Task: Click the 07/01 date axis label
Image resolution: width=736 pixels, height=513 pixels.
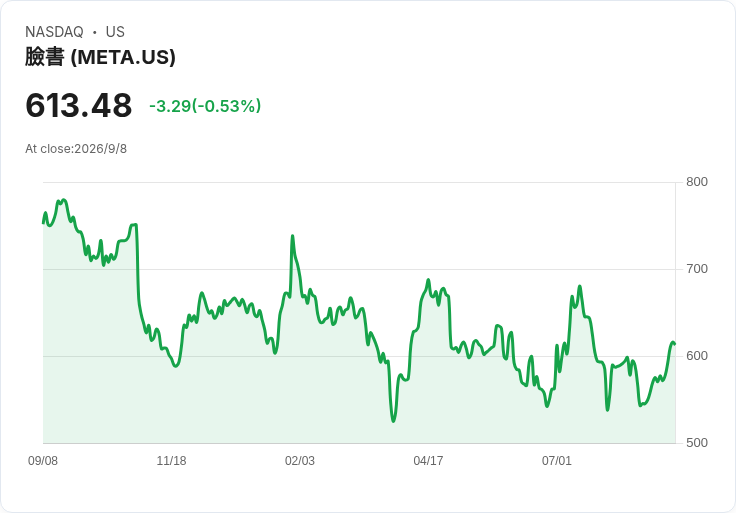Action: (557, 461)
